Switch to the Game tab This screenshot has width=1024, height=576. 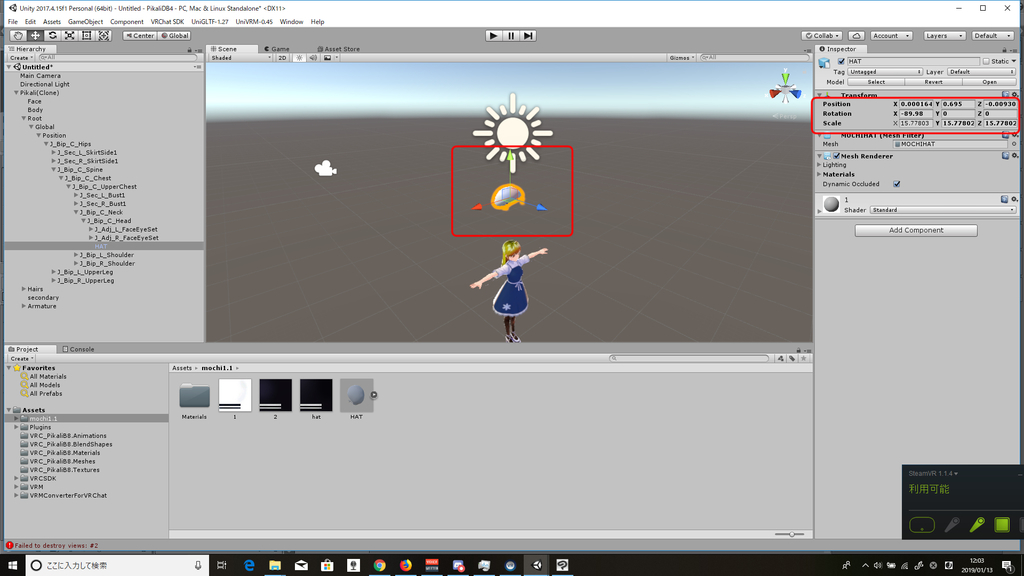pos(277,49)
